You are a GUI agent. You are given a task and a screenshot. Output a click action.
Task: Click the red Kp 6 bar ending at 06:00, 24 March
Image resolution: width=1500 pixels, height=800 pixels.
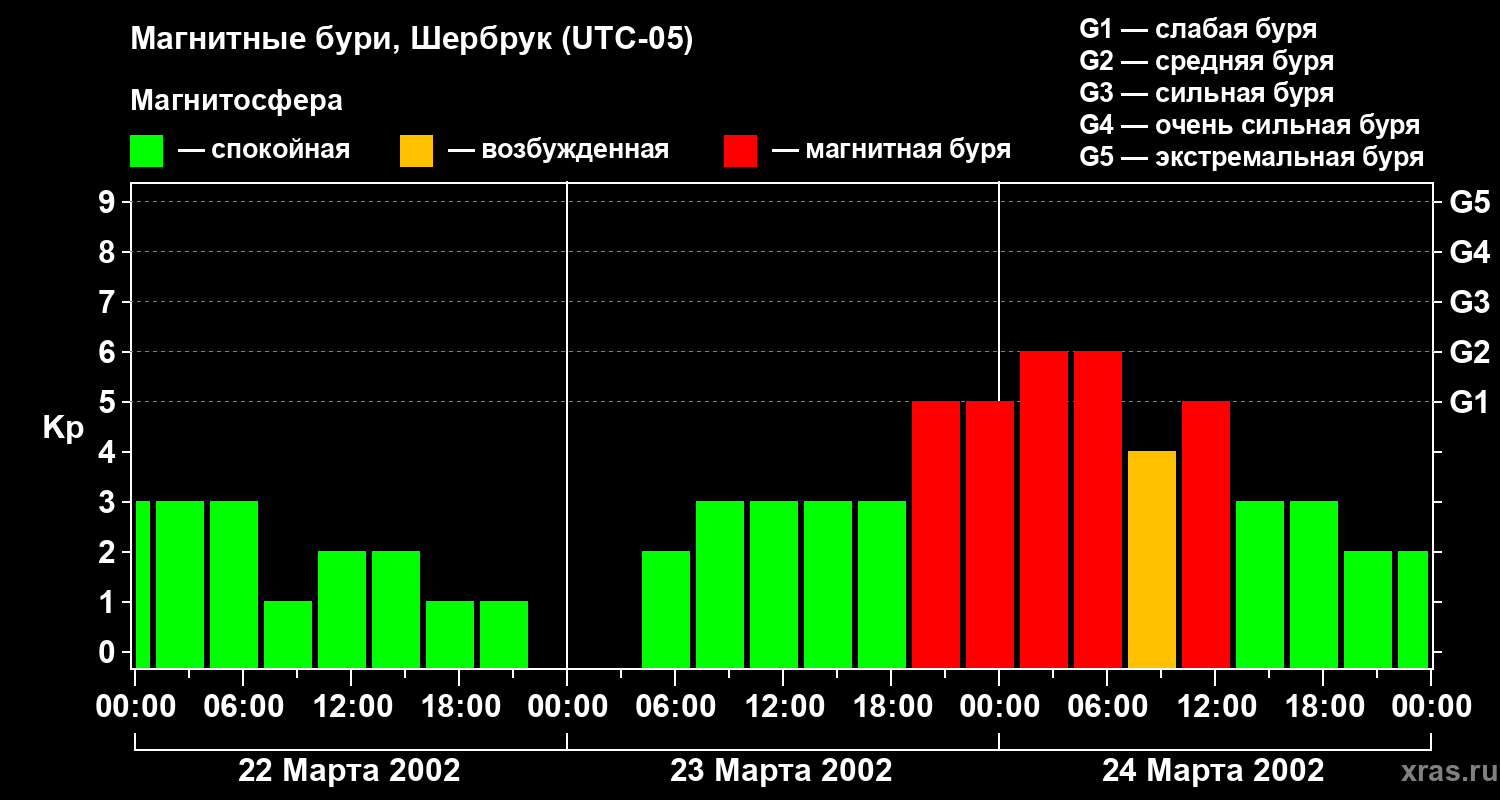(x=1098, y=510)
